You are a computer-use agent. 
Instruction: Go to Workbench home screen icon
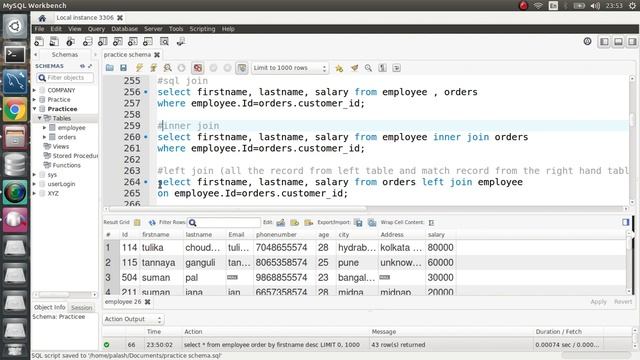42,18
